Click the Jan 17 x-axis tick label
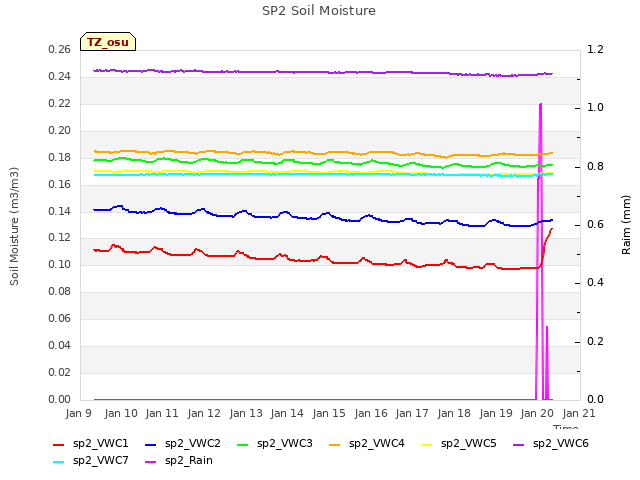Image resolution: width=640 pixels, height=480 pixels. coord(412,413)
